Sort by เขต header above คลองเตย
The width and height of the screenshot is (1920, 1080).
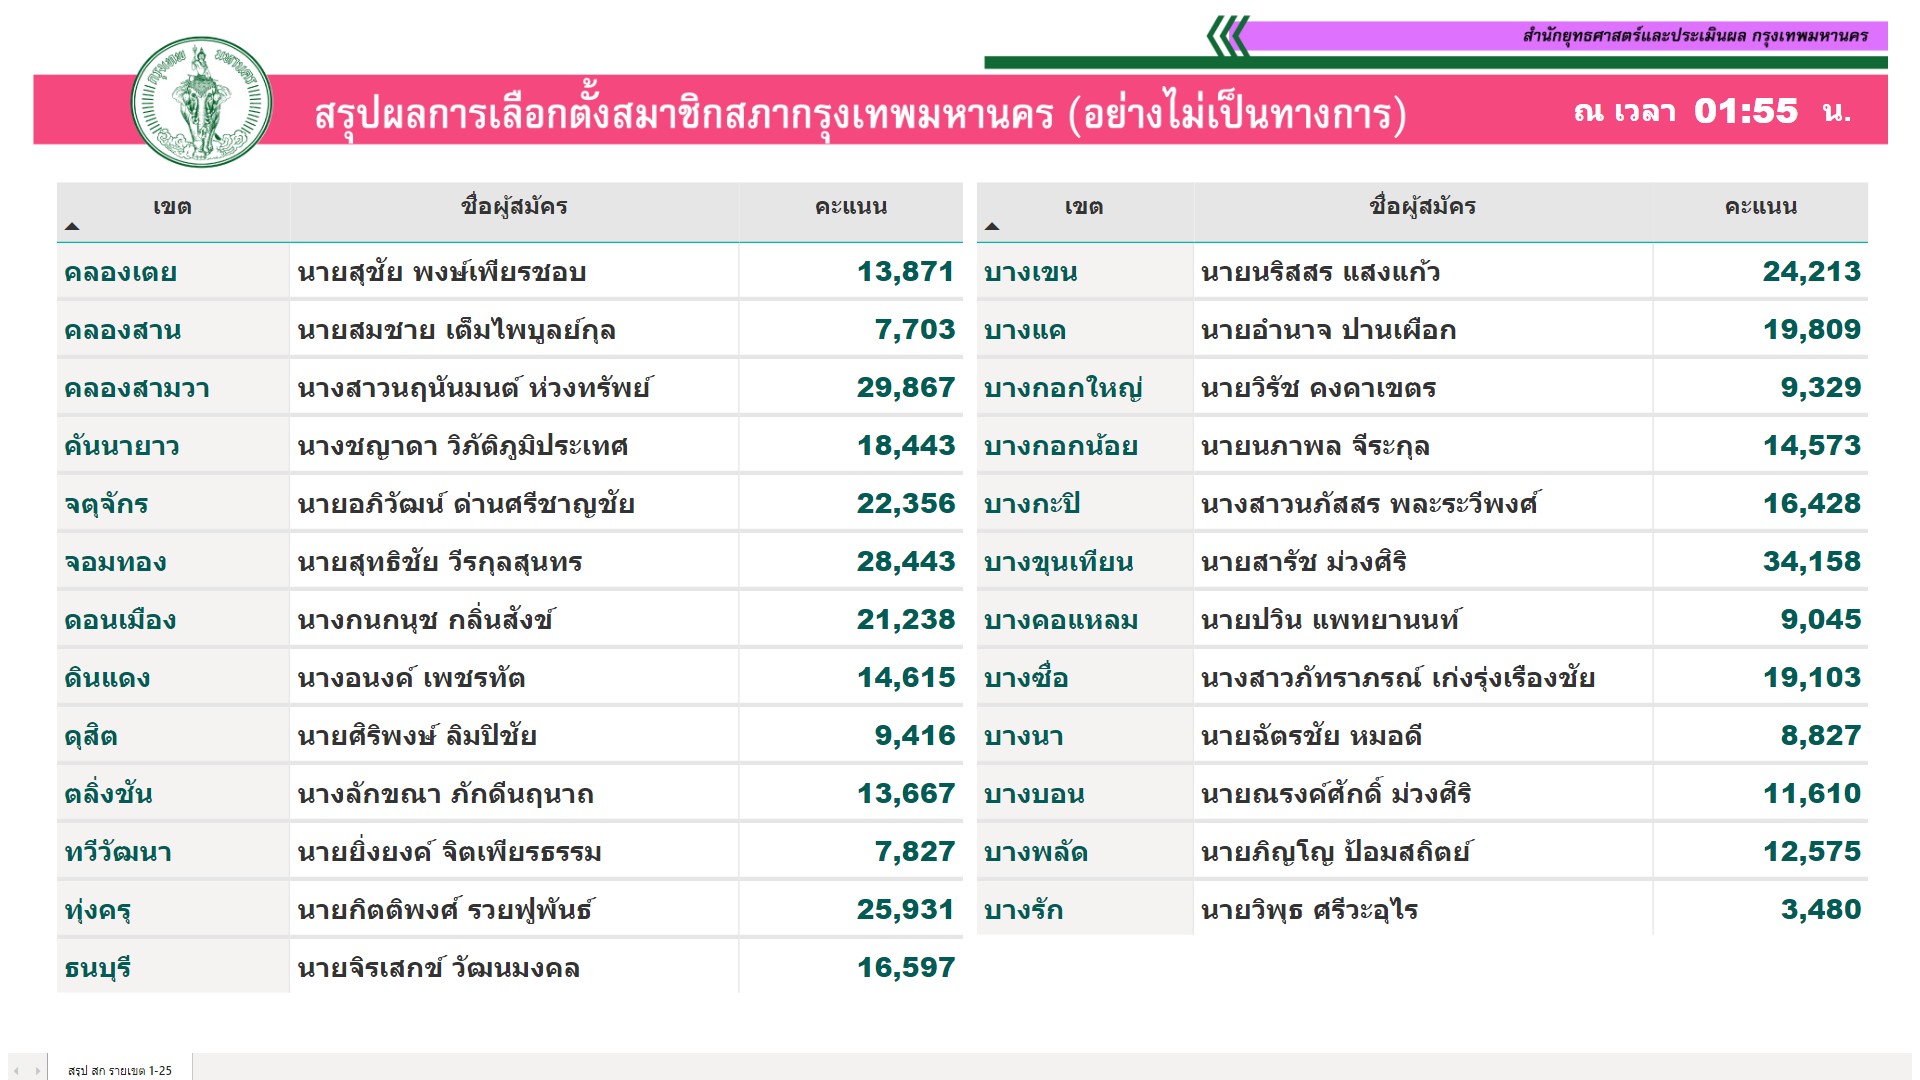pyautogui.click(x=172, y=207)
